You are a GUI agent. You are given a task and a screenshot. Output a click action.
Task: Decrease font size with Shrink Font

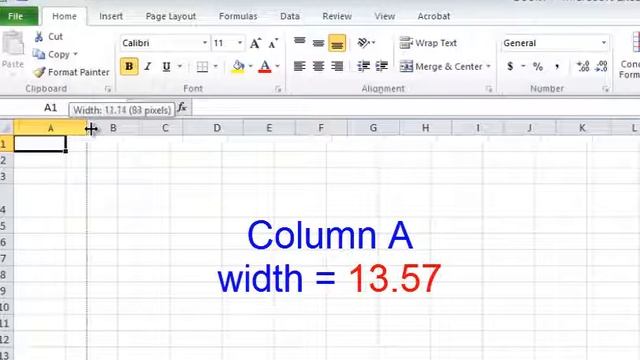click(273, 43)
